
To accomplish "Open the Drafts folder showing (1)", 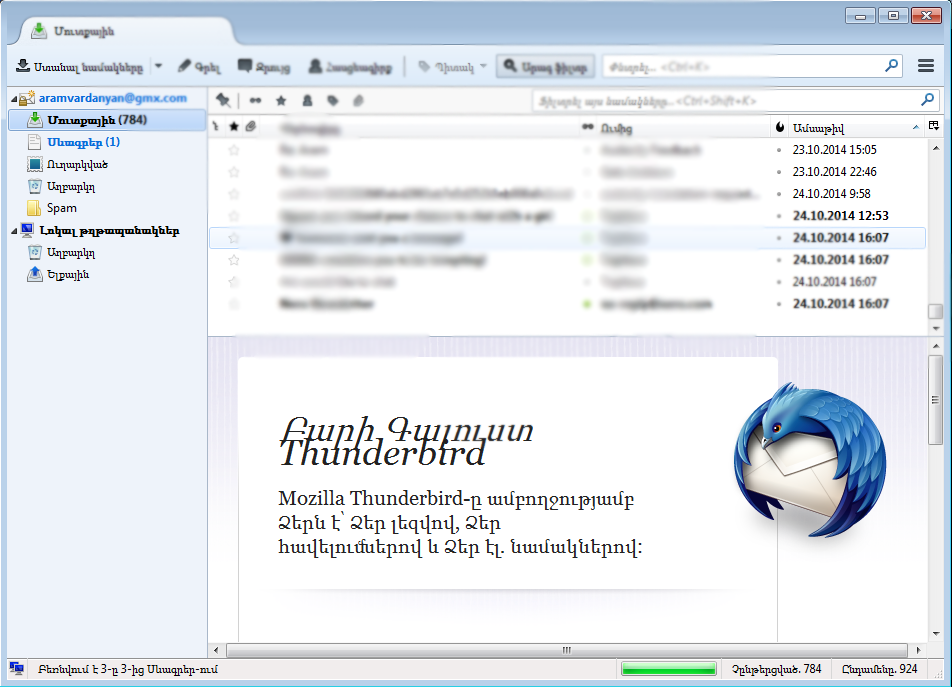I will pos(84,142).
